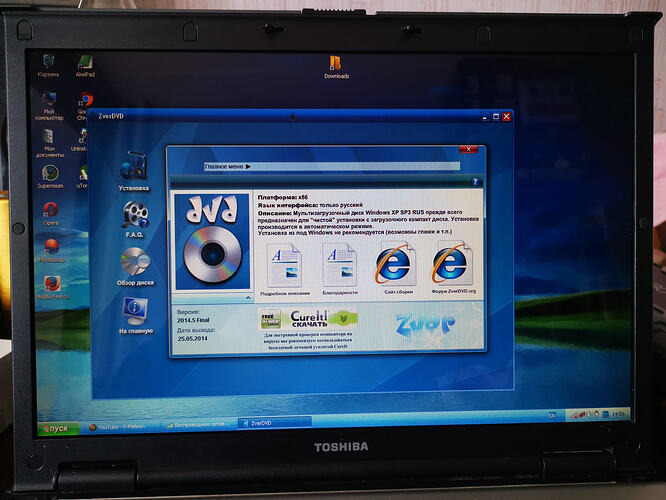Viewport: 666px width, 500px height.
Task: Click the пуск Start button
Action: 59,428
